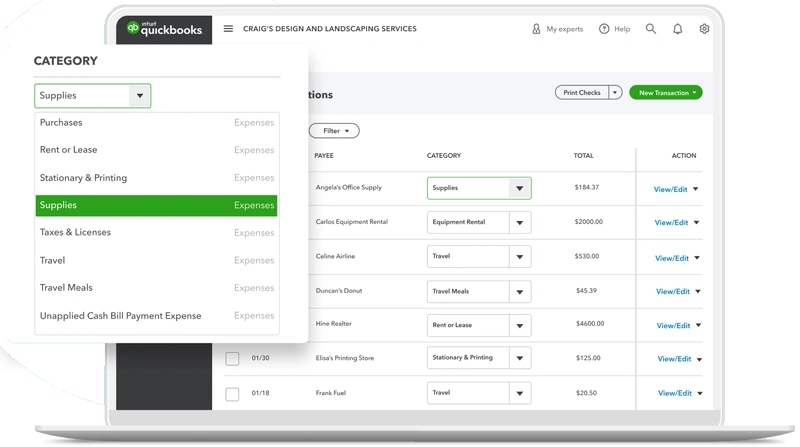Image resolution: width=800 pixels, height=447 pixels.
Task: Open action arrow beside Angela's Office Supply View/Edit
Action: (695, 188)
